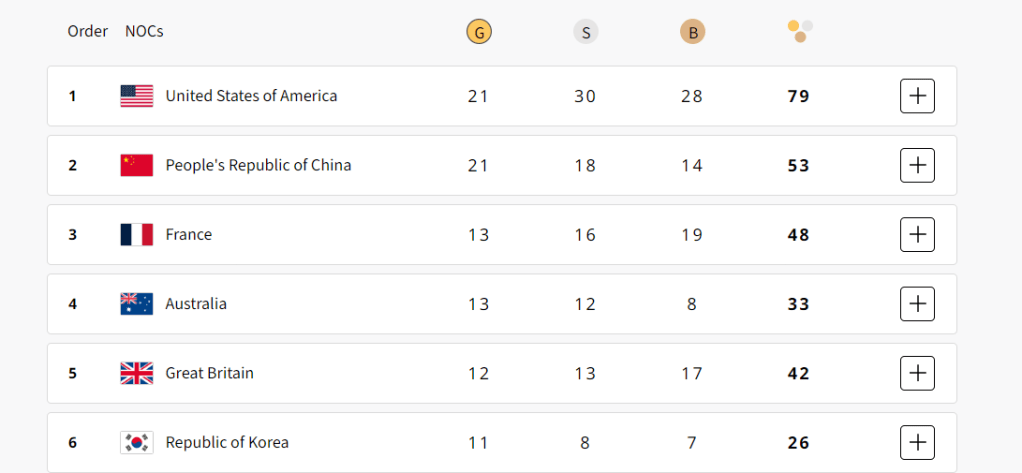Expand the France medal breakdown

[x=917, y=235]
